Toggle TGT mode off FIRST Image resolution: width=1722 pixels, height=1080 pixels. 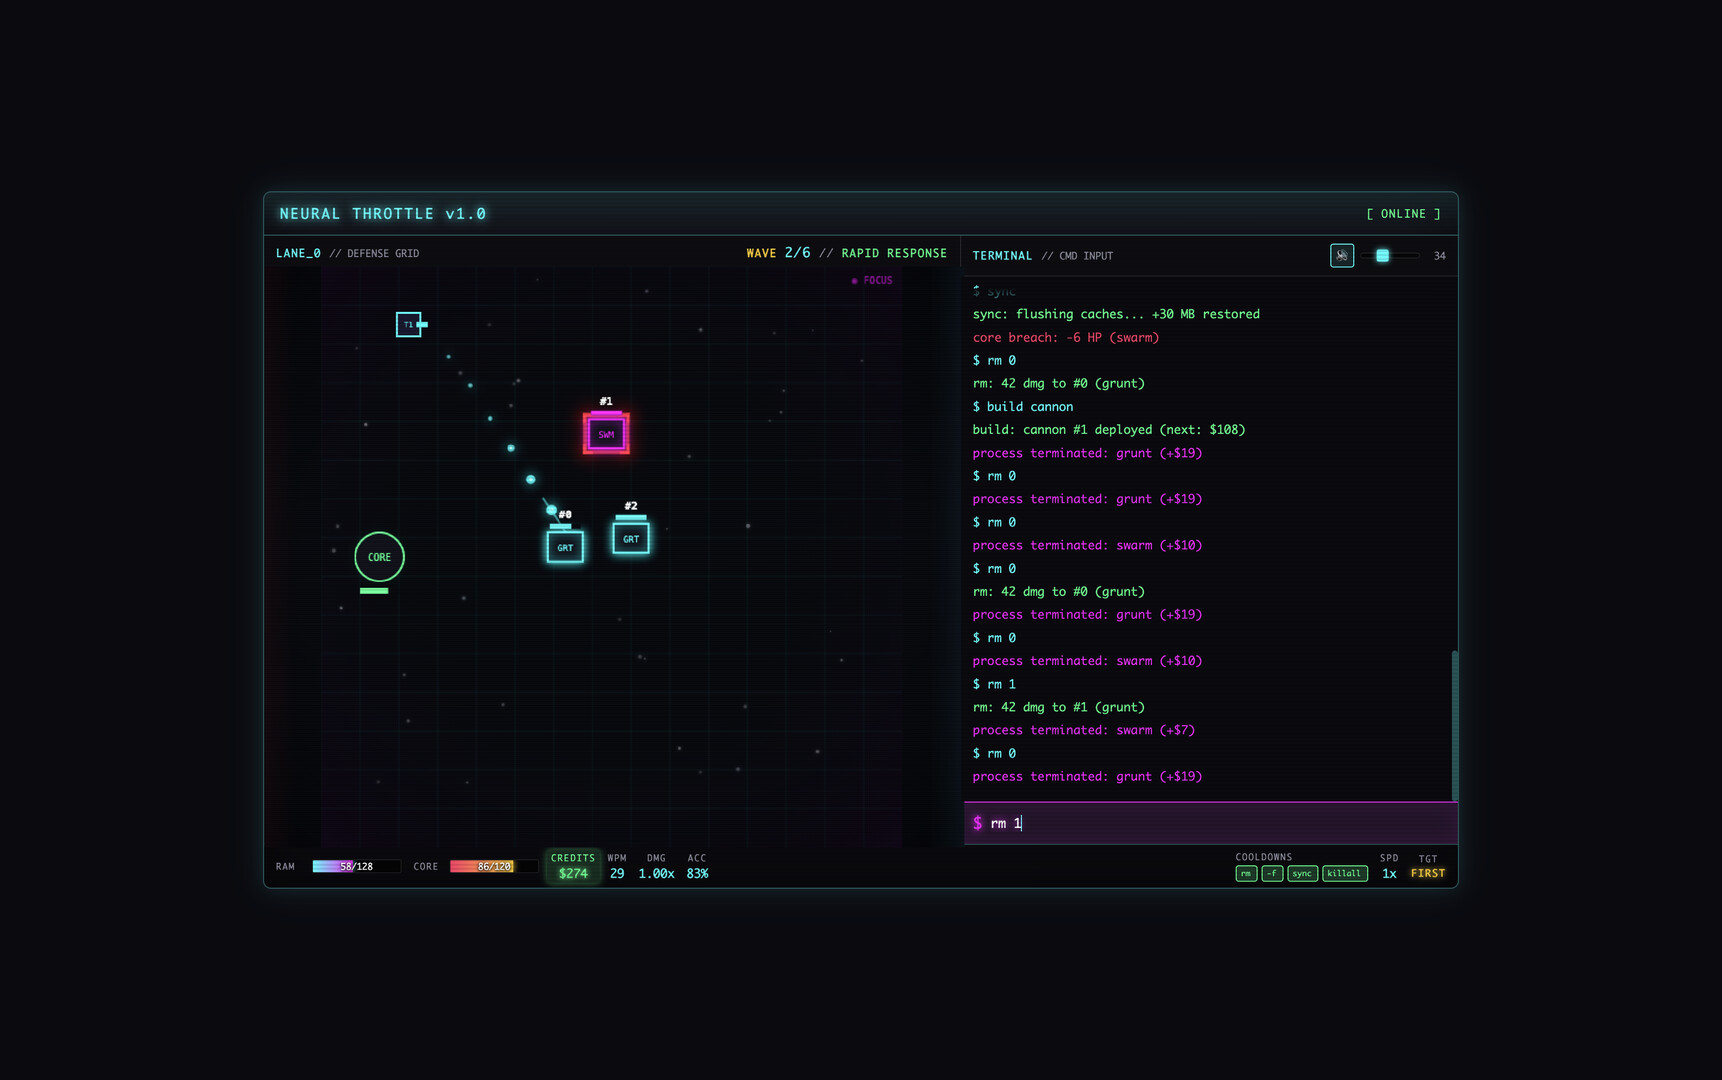(x=1427, y=873)
